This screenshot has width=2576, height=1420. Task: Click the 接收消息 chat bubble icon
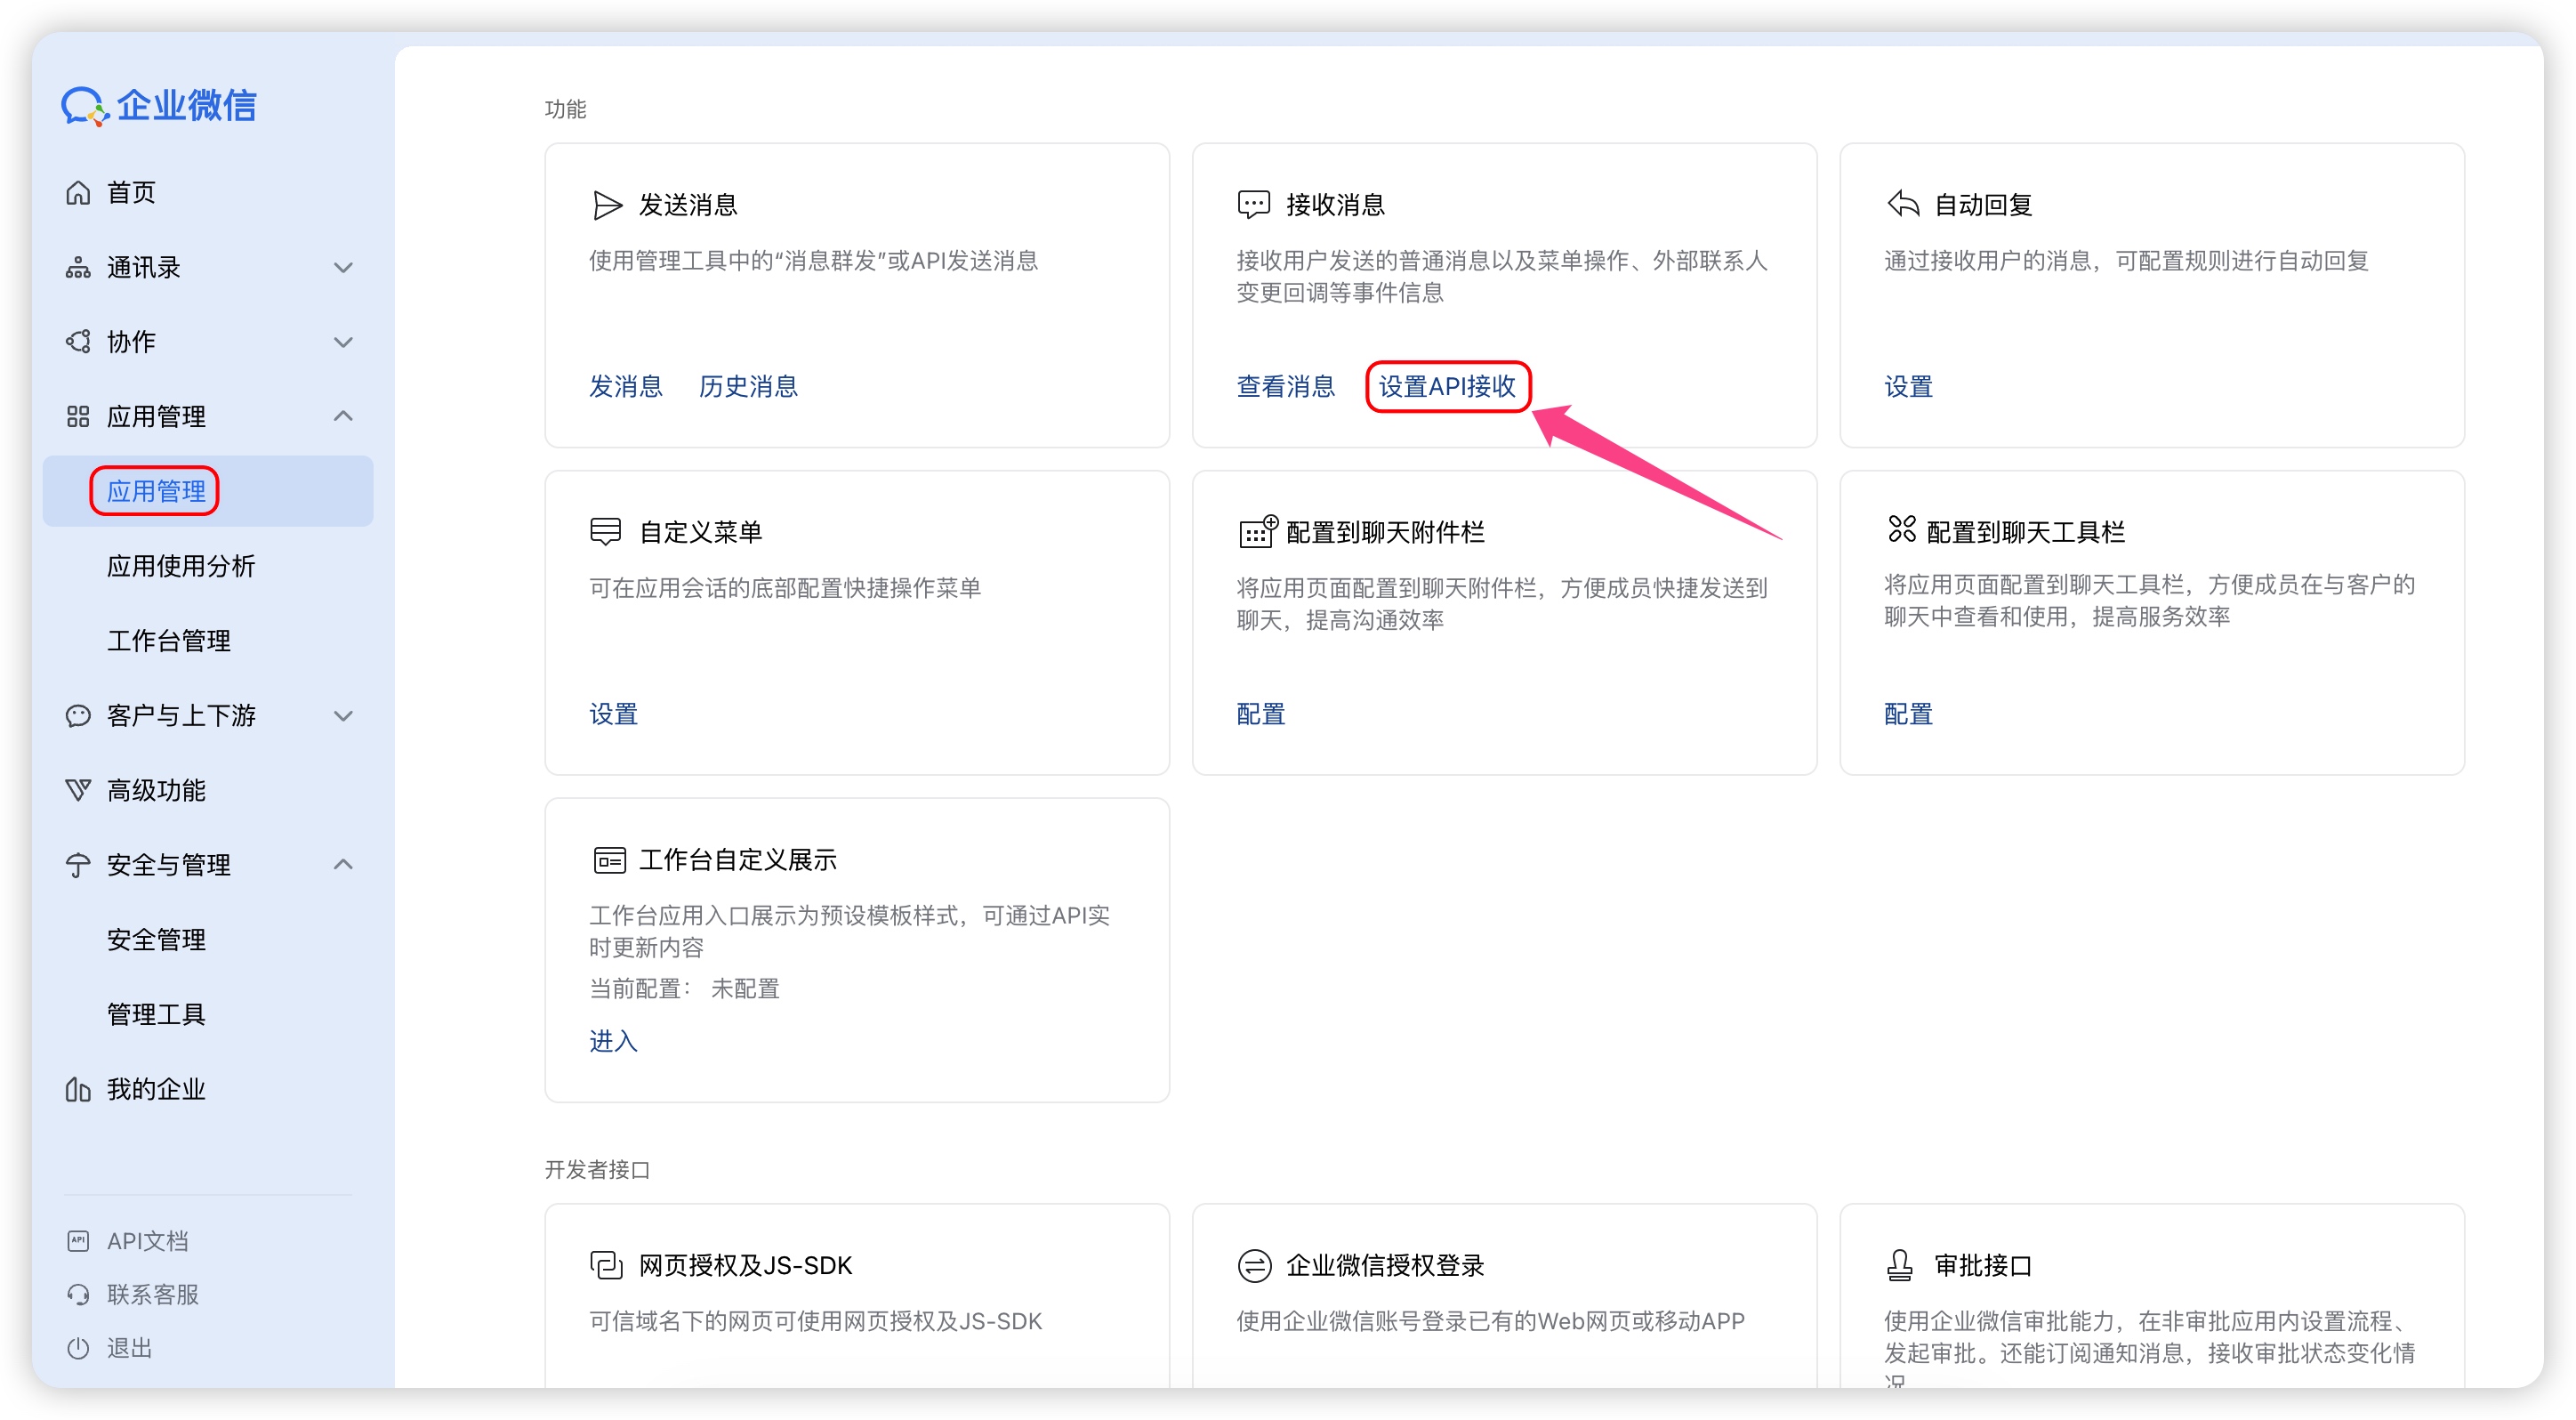point(1253,205)
